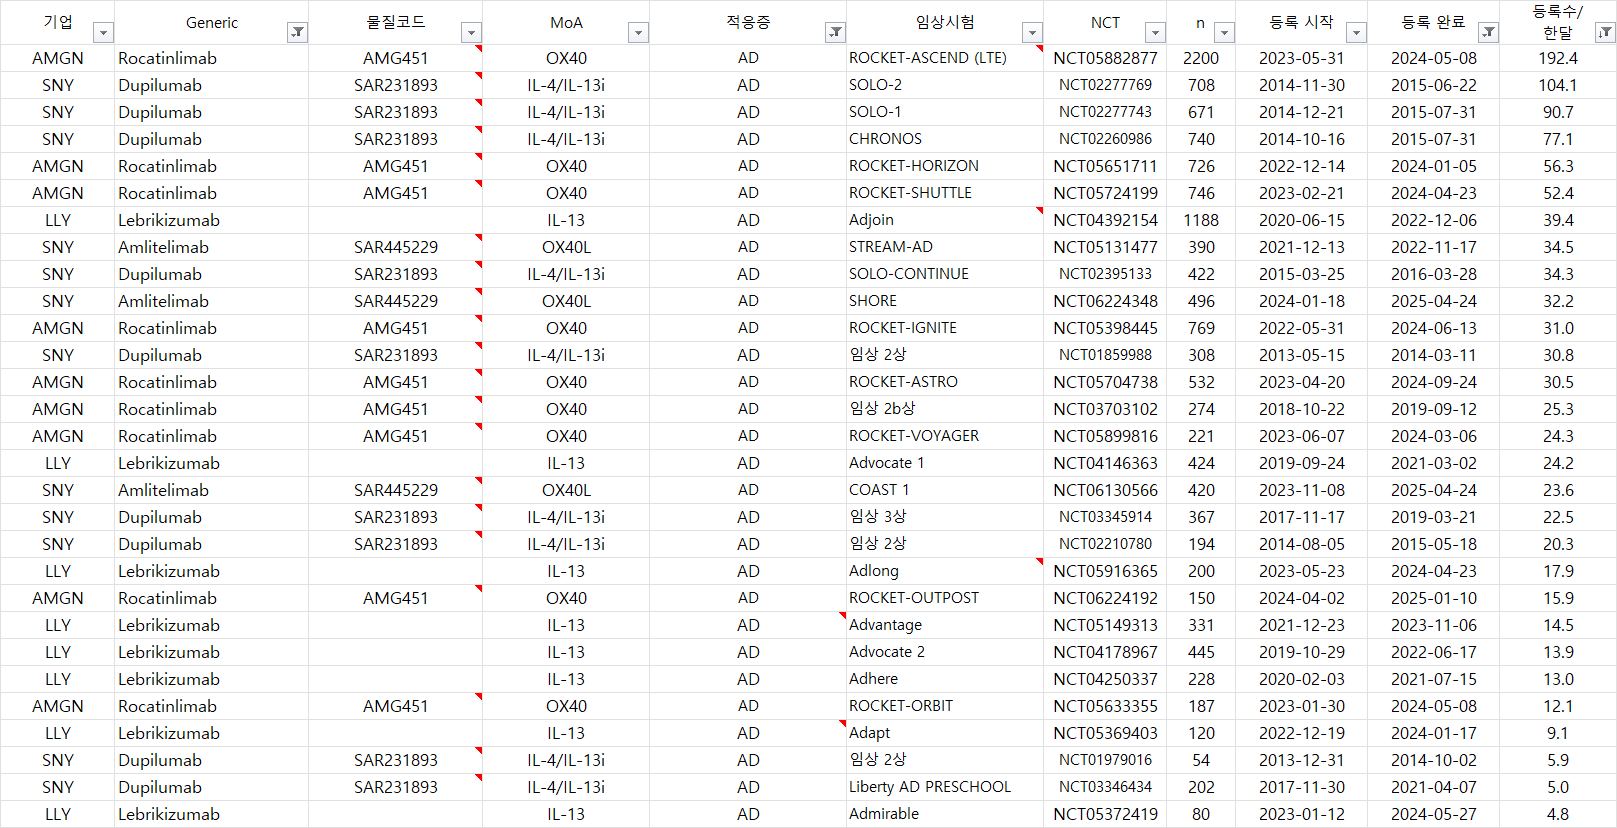Select the Advocate 2 cell
The image size is (1617, 828).
[x=945, y=652]
